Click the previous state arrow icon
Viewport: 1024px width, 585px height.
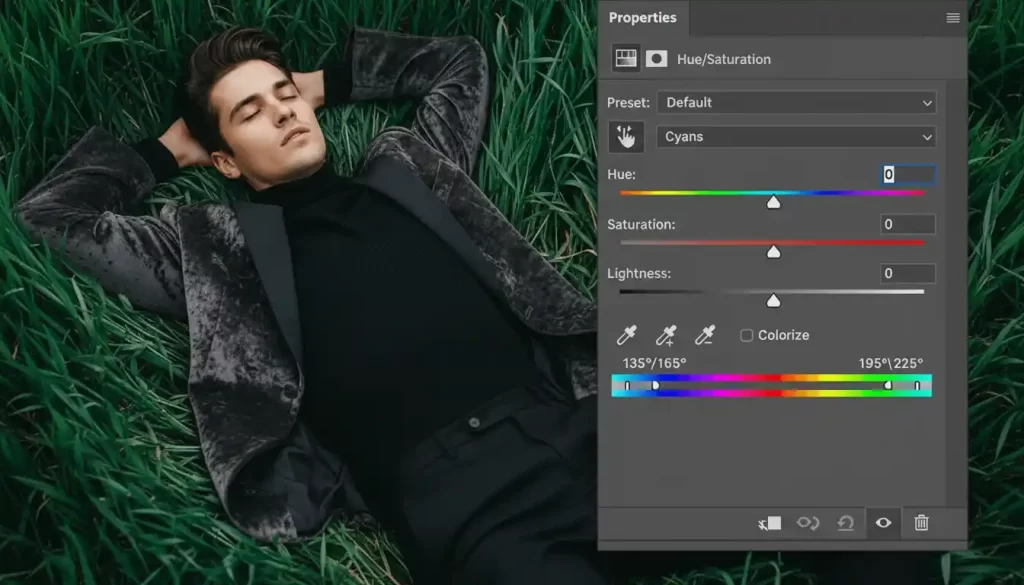pyautogui.click(x=809, y=522)
